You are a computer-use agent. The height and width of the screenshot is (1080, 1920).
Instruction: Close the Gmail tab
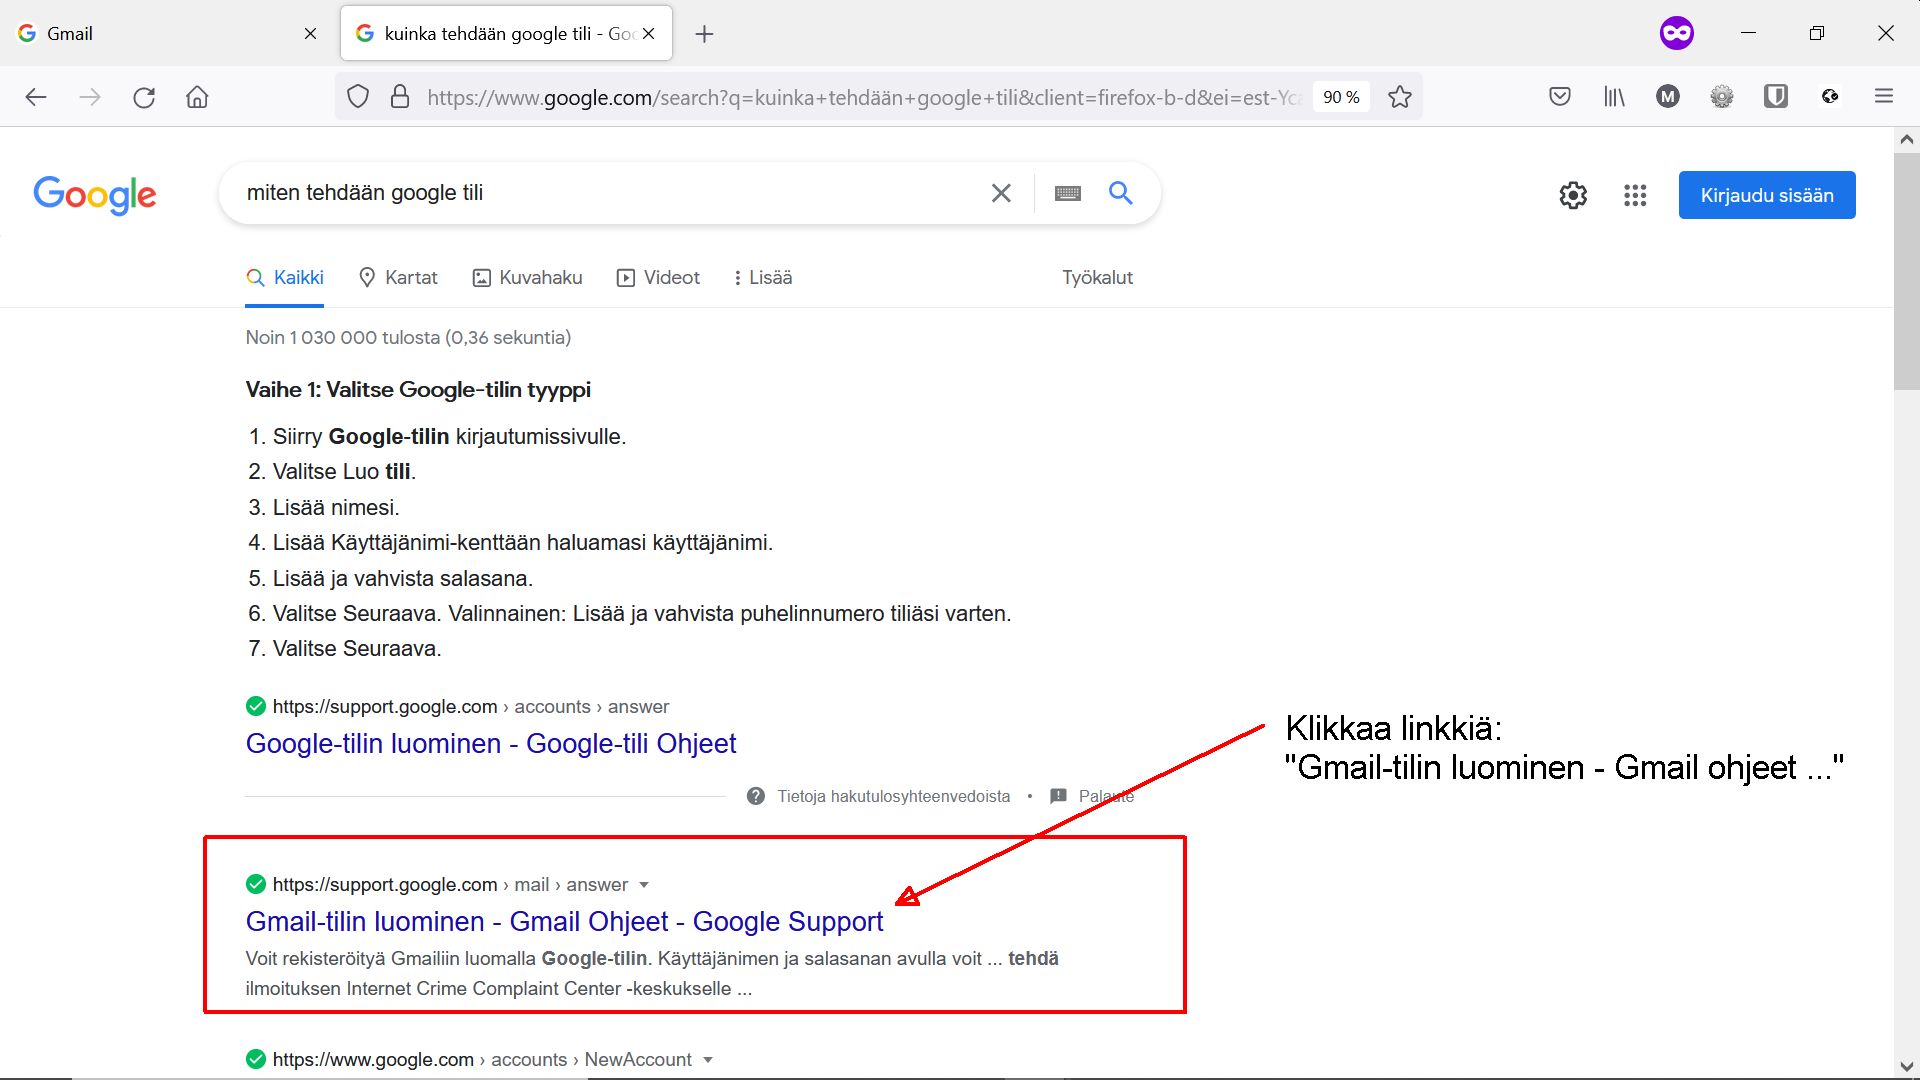[310, 33]
